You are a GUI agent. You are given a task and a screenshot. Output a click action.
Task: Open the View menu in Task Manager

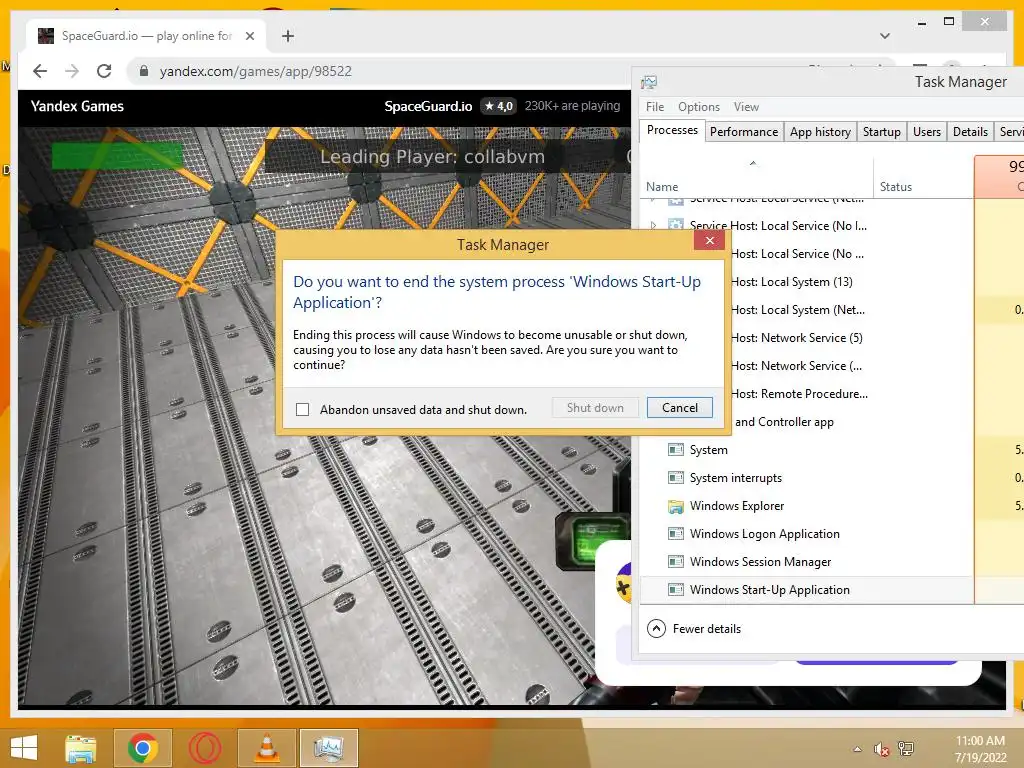pos(746,106)
